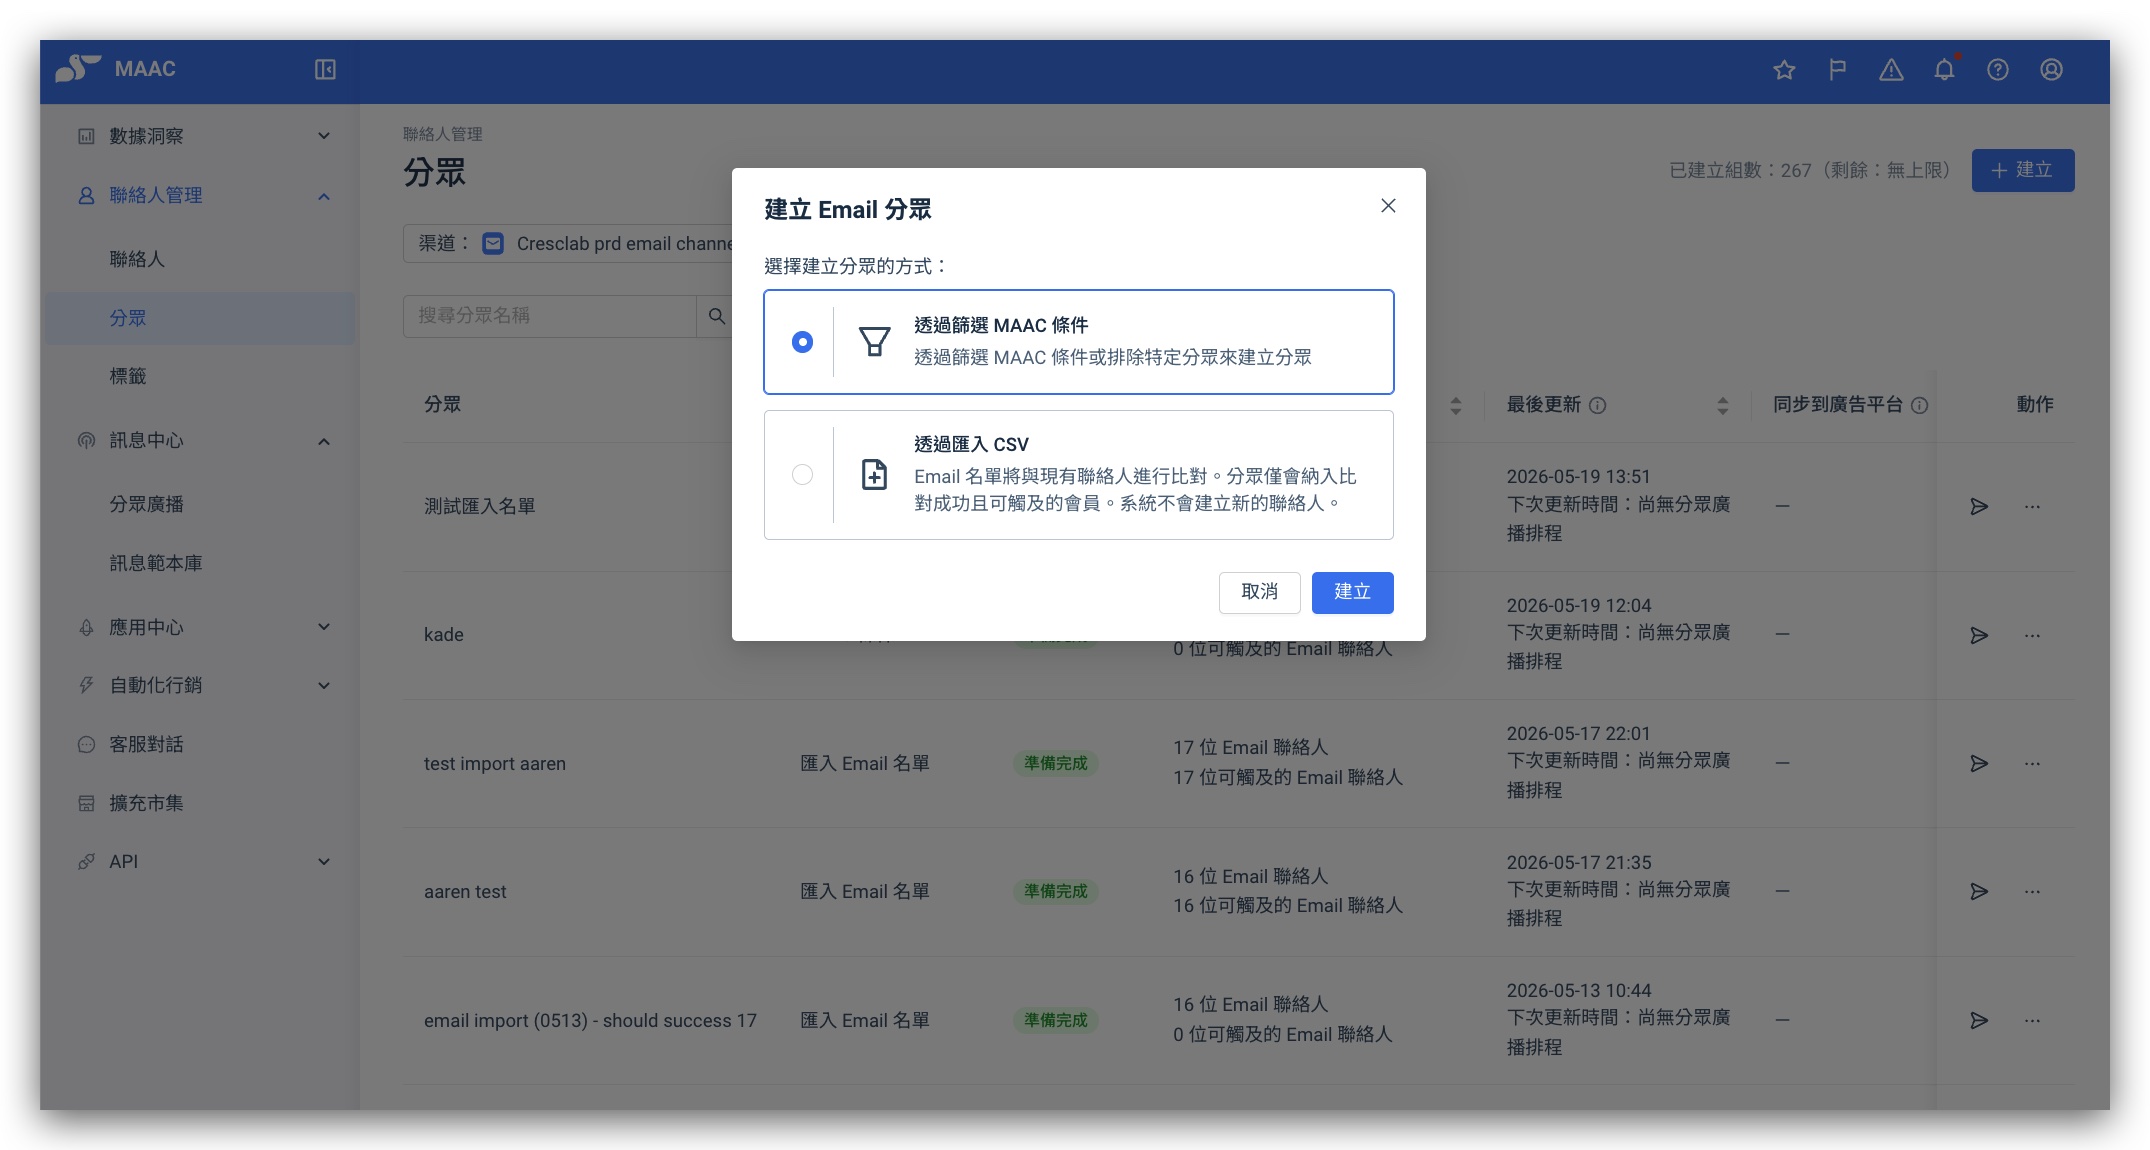Open more options for aaren test row
The image size is (2150, 1150).
coord(2032,892)
